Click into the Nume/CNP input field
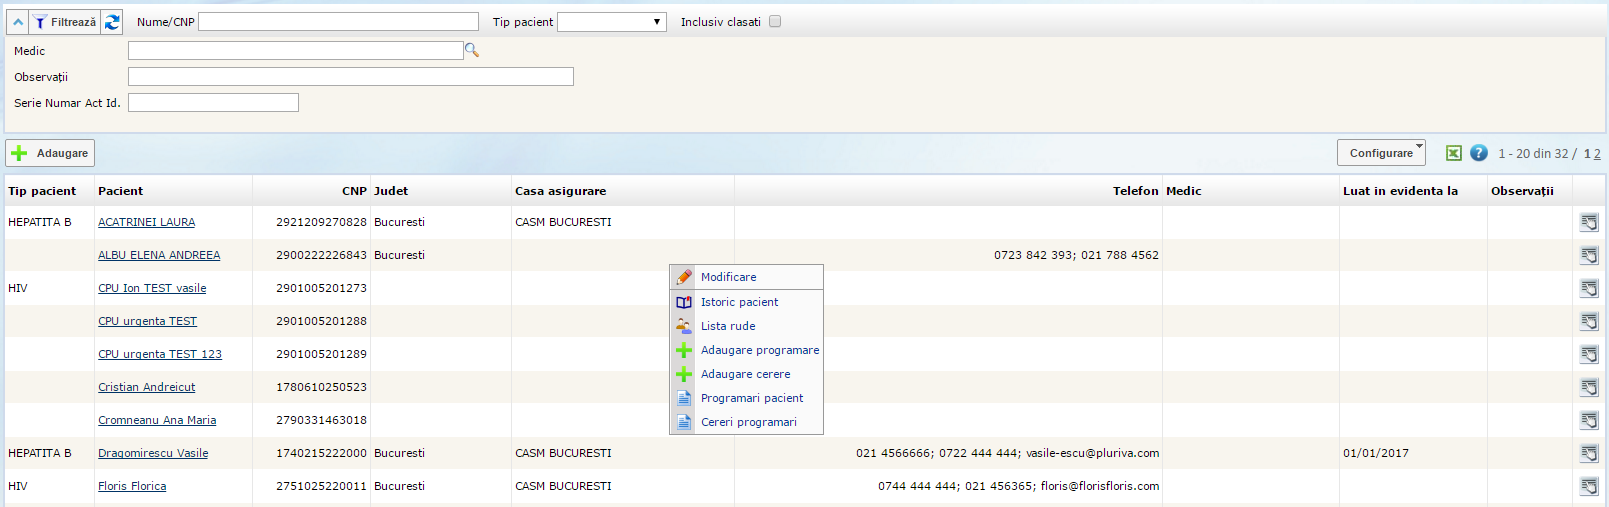Image resolution: width=1609 pixels, height=507 pixels. coord(338,22)
